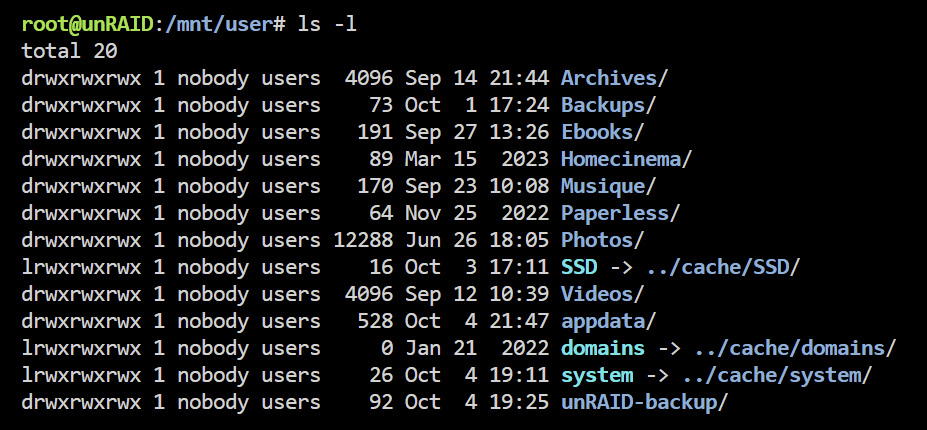The height and width of the screenshot is (430, 927).
Task: Select the appdata/ folder name
Action: (x=608, y=321)
